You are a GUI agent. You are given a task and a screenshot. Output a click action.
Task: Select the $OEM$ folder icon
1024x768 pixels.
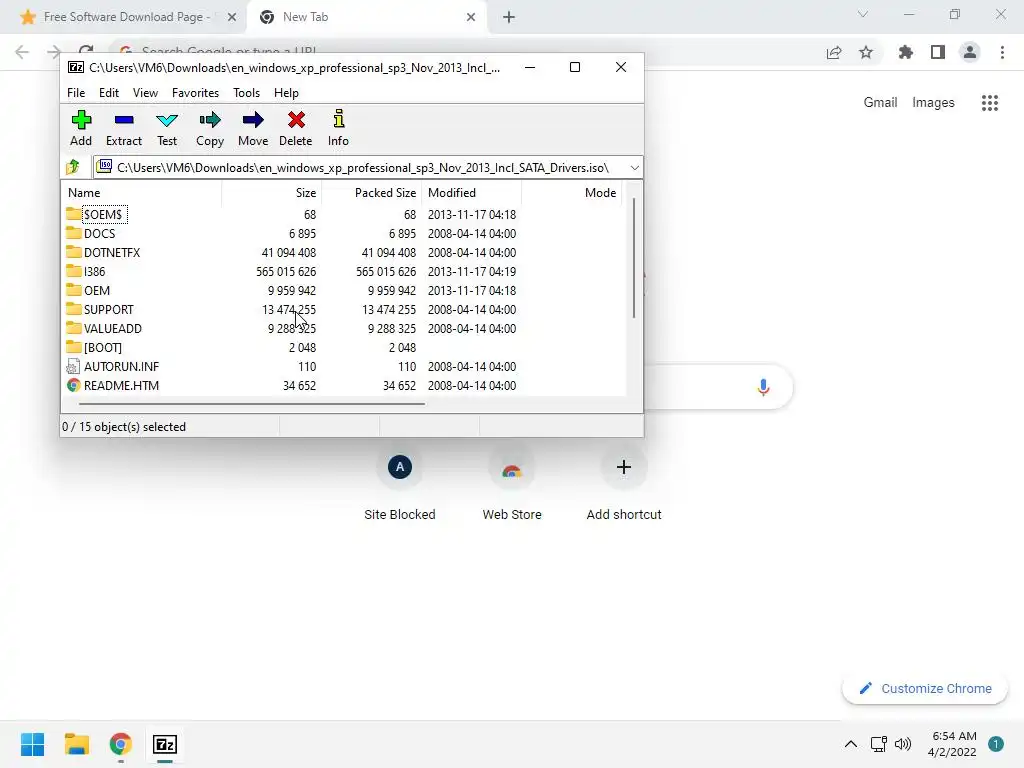[74, 214]
